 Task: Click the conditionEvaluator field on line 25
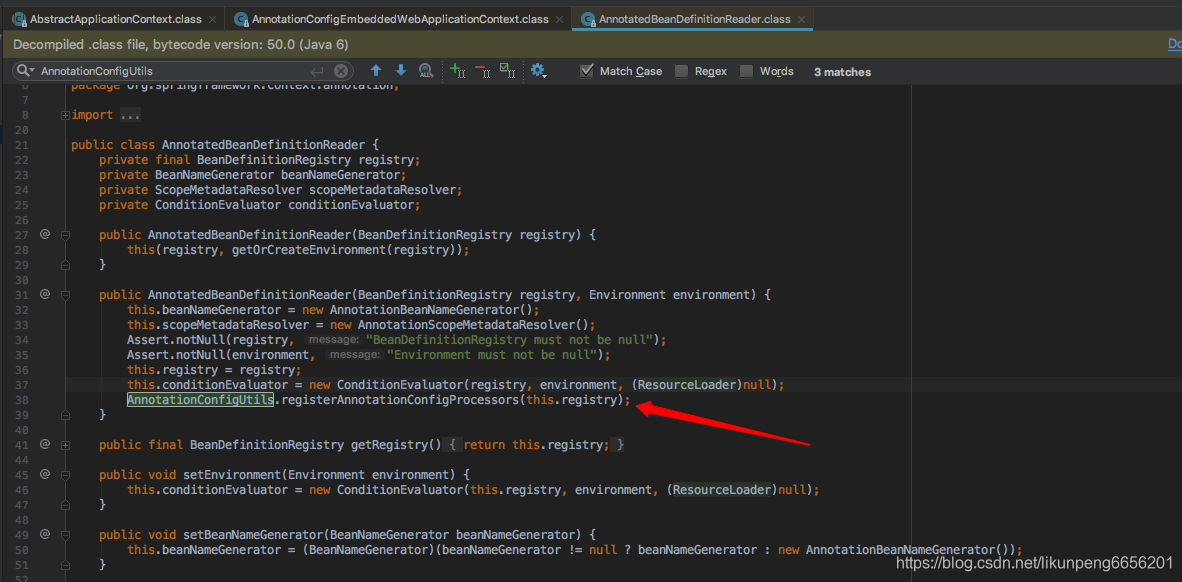(x=351, y=205)
